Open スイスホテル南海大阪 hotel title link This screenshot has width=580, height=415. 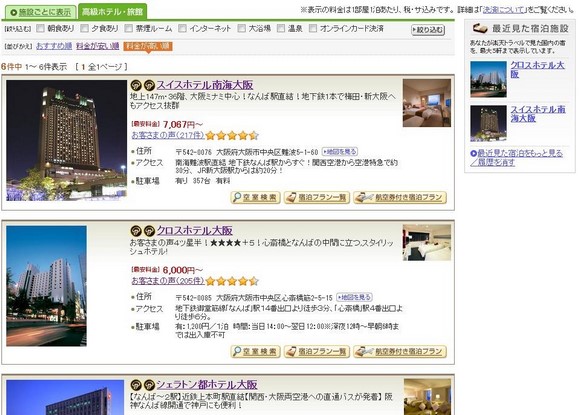pos(205,85)
